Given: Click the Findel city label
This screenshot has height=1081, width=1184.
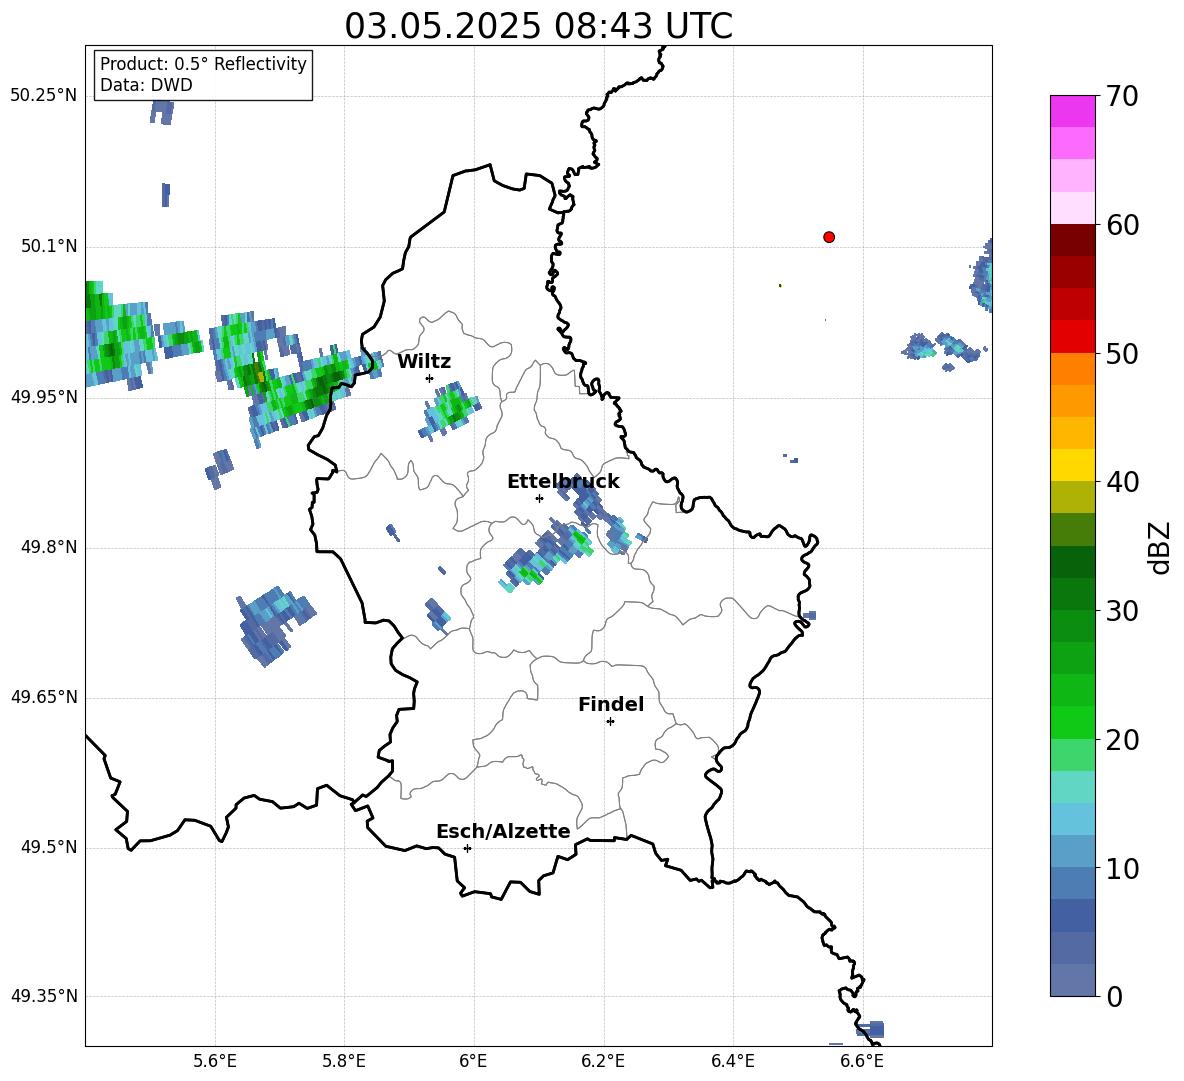Looking at the screenshot, I should click(x=611, y=704).
